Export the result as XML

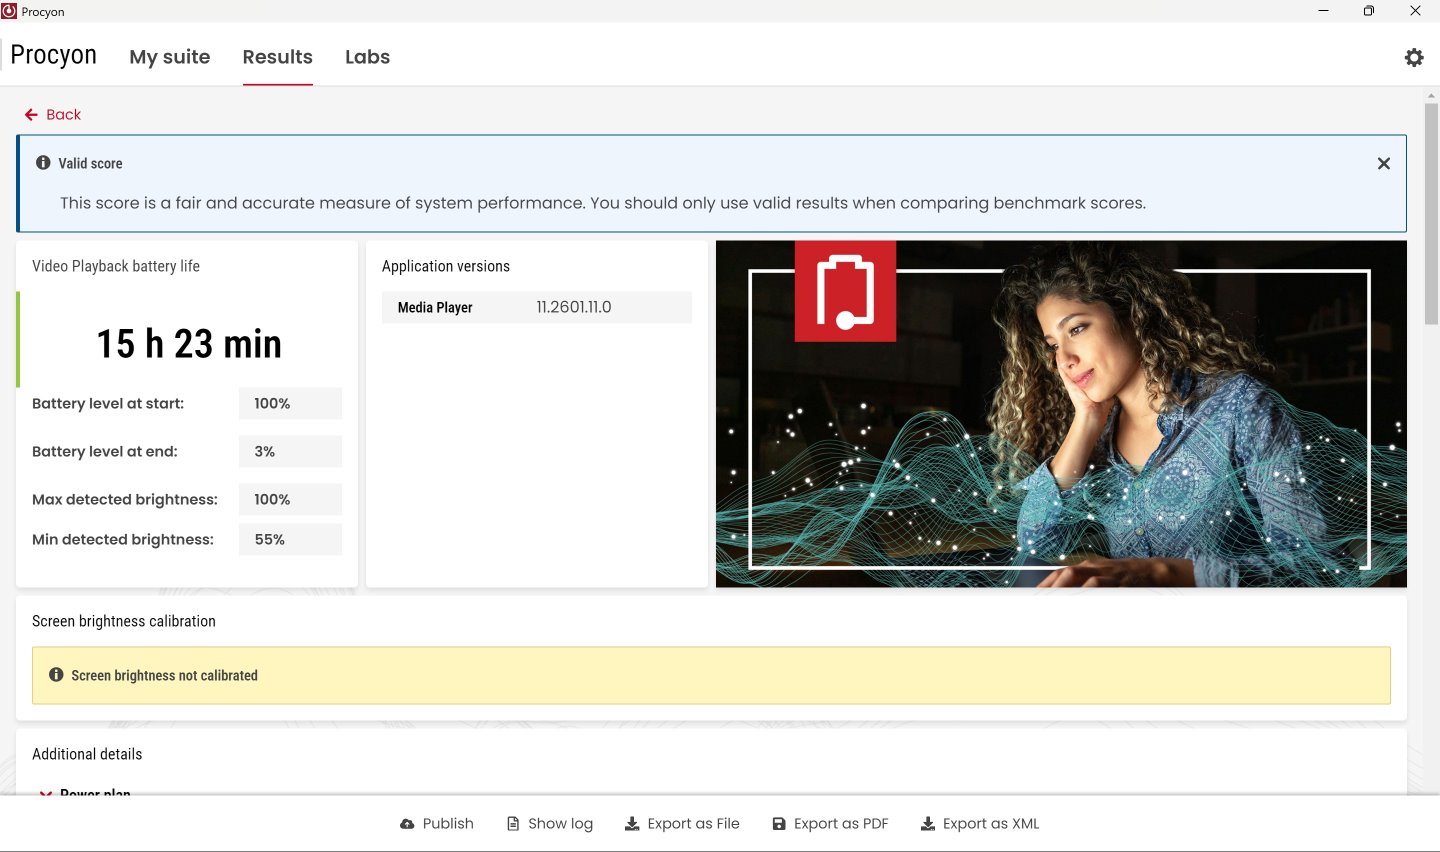pos(980,823)
